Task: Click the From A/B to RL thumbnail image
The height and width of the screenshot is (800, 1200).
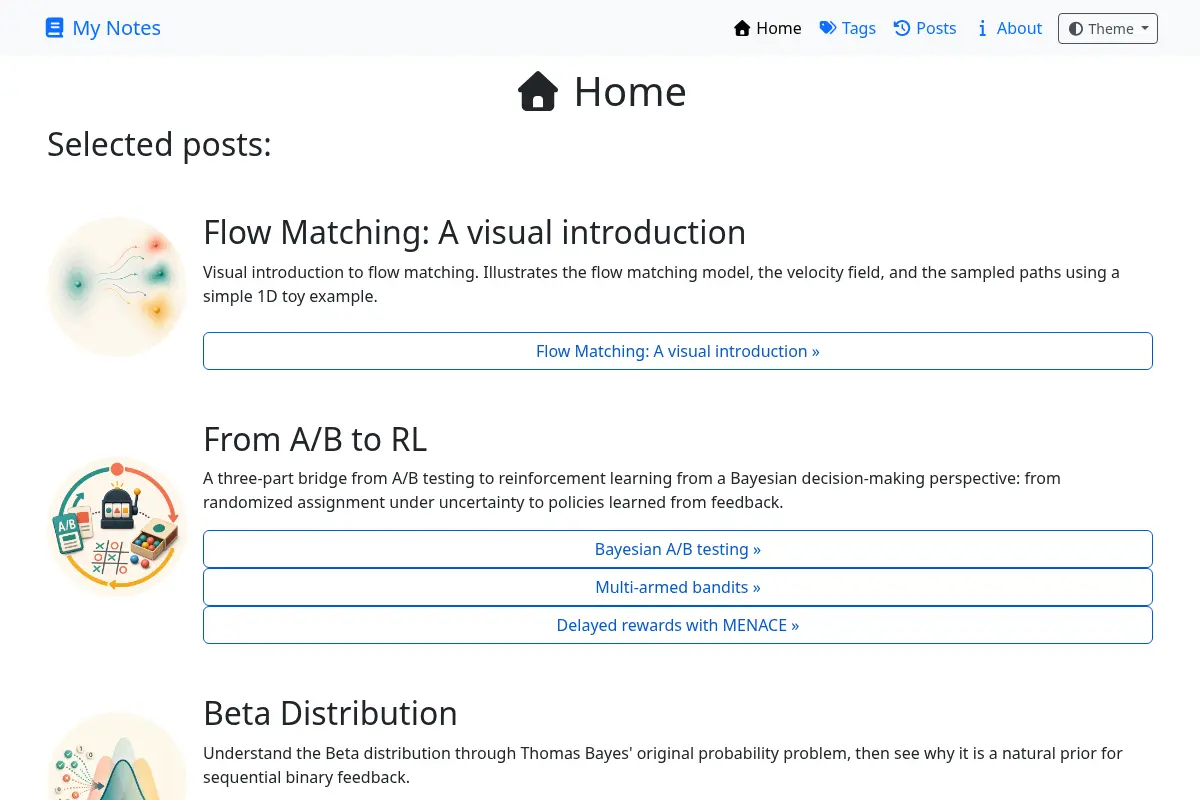Action: click(117, 526)
